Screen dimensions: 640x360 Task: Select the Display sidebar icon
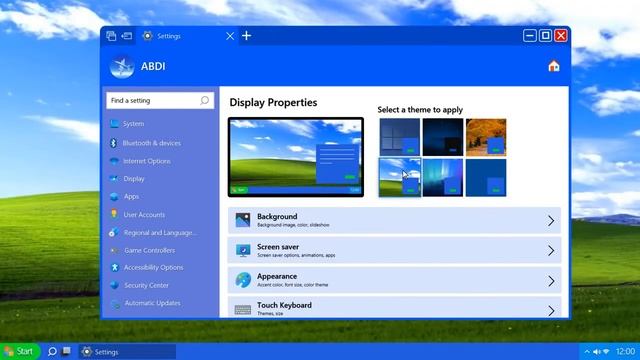pos(114,179)
